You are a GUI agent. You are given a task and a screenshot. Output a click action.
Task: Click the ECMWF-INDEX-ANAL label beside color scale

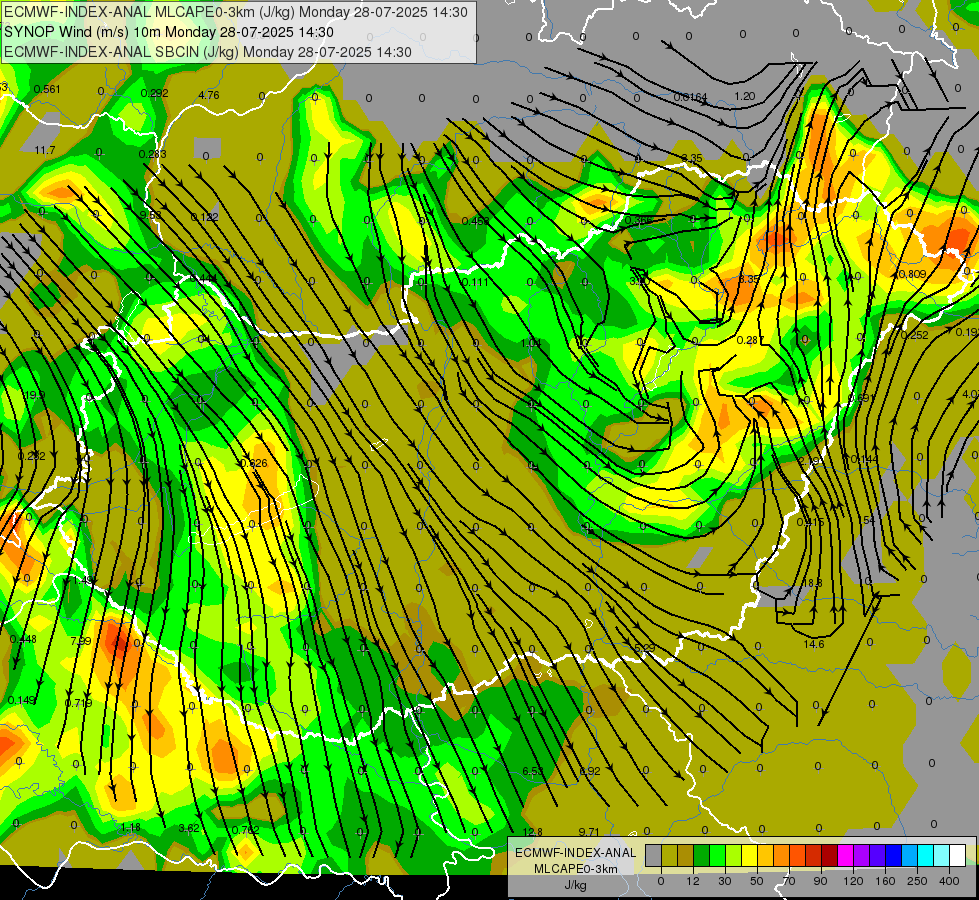pos(576,853)
